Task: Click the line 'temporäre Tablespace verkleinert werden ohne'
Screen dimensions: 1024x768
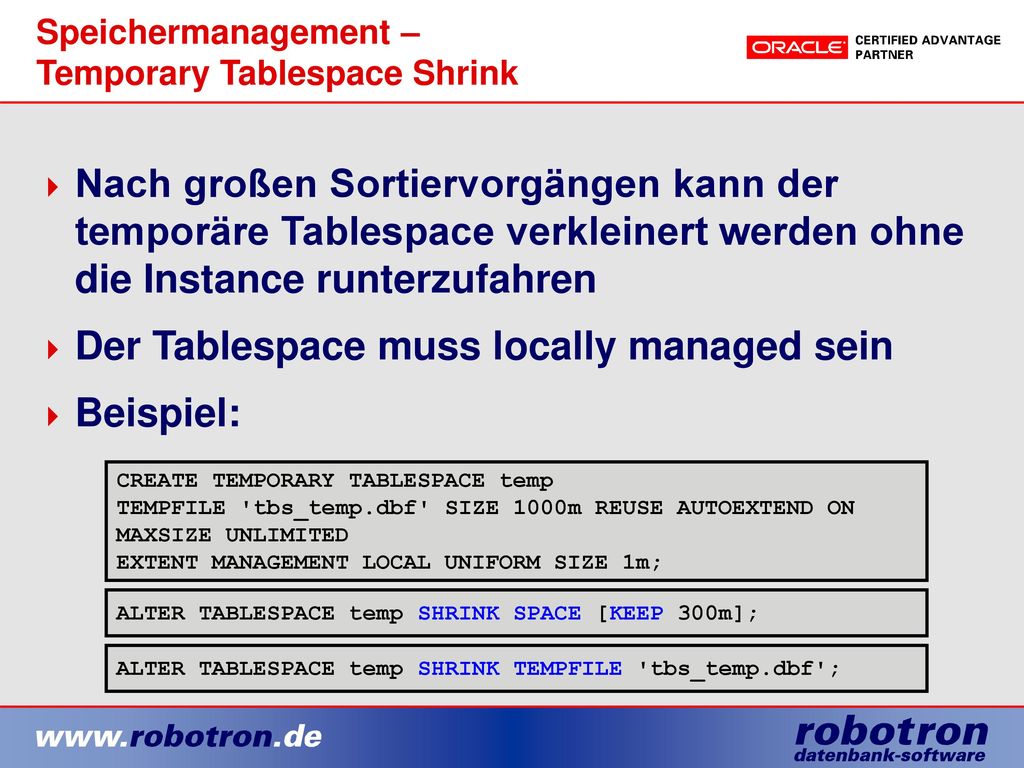Action: 519,232
